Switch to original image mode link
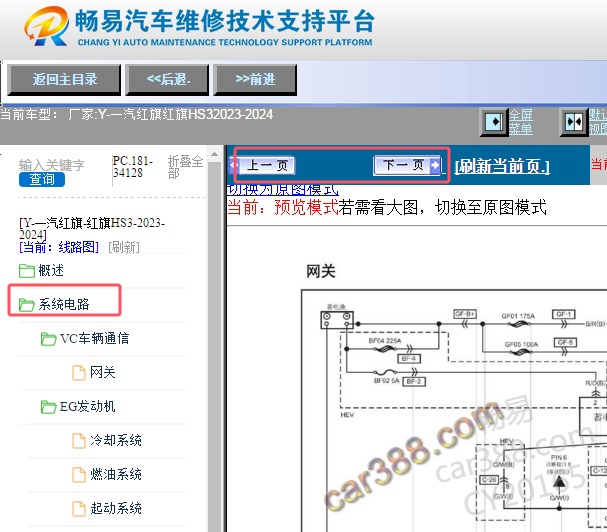This screenshot has height=532, width=607. (x=283, y=190)
